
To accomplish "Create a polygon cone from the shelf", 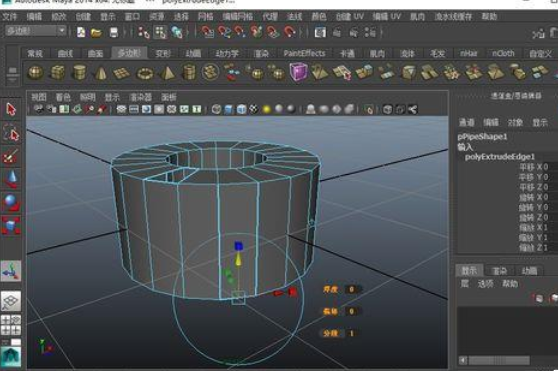I will [101, 73].
